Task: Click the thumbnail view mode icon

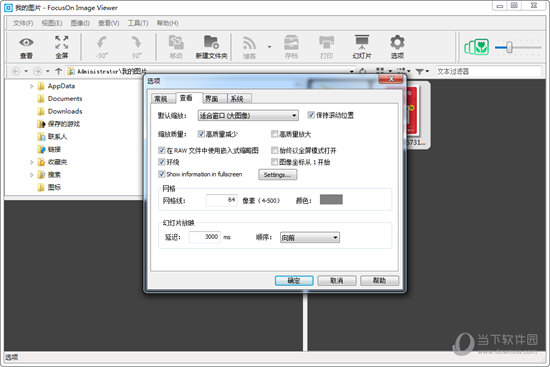Action: [380, 71]
